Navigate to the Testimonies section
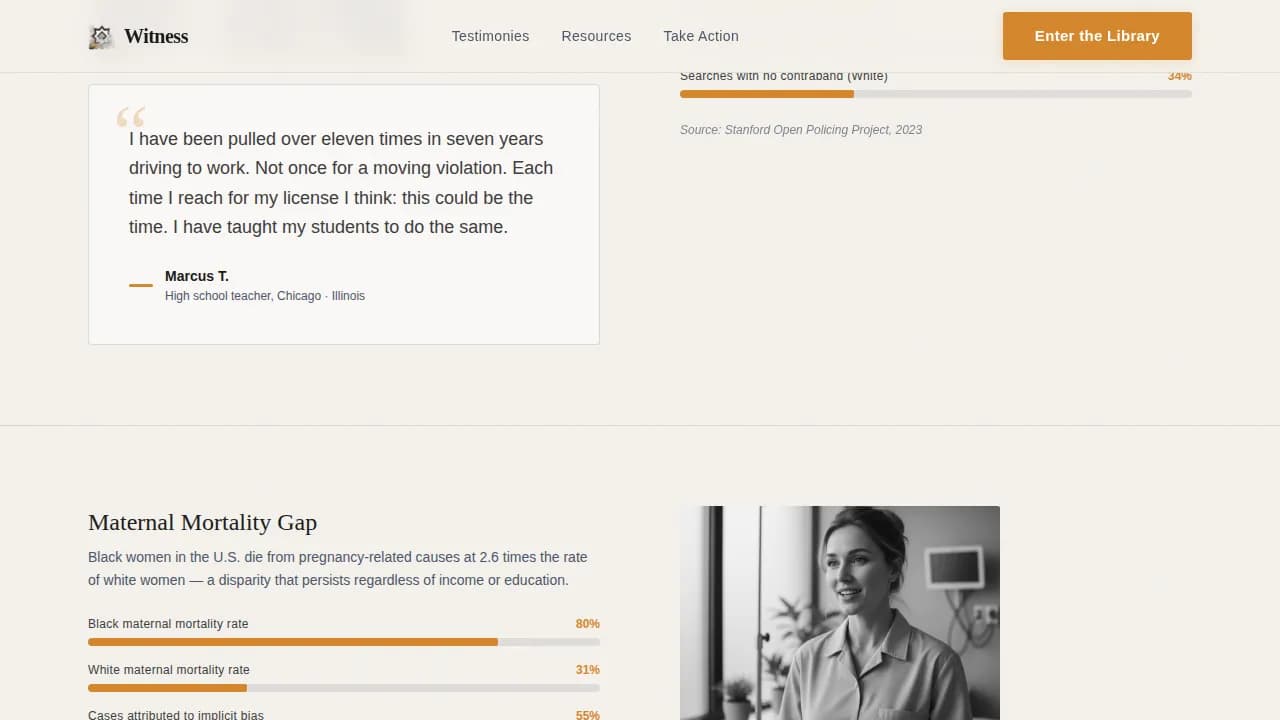 (x=490, y=36)
